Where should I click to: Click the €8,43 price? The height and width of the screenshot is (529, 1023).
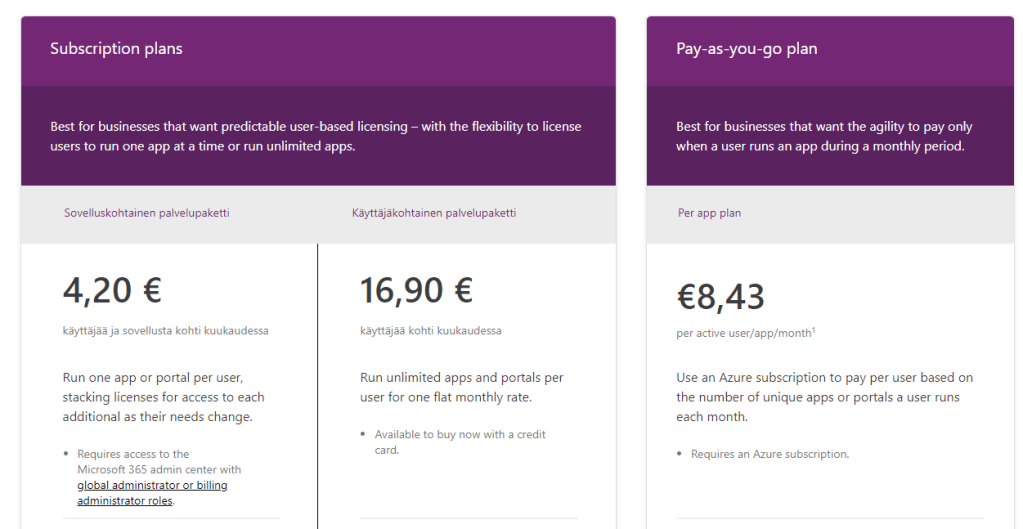click(721, 297)
